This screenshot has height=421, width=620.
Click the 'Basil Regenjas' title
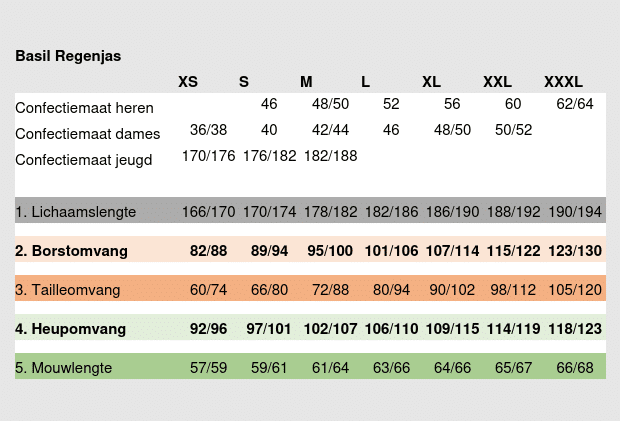click(68, 56)
